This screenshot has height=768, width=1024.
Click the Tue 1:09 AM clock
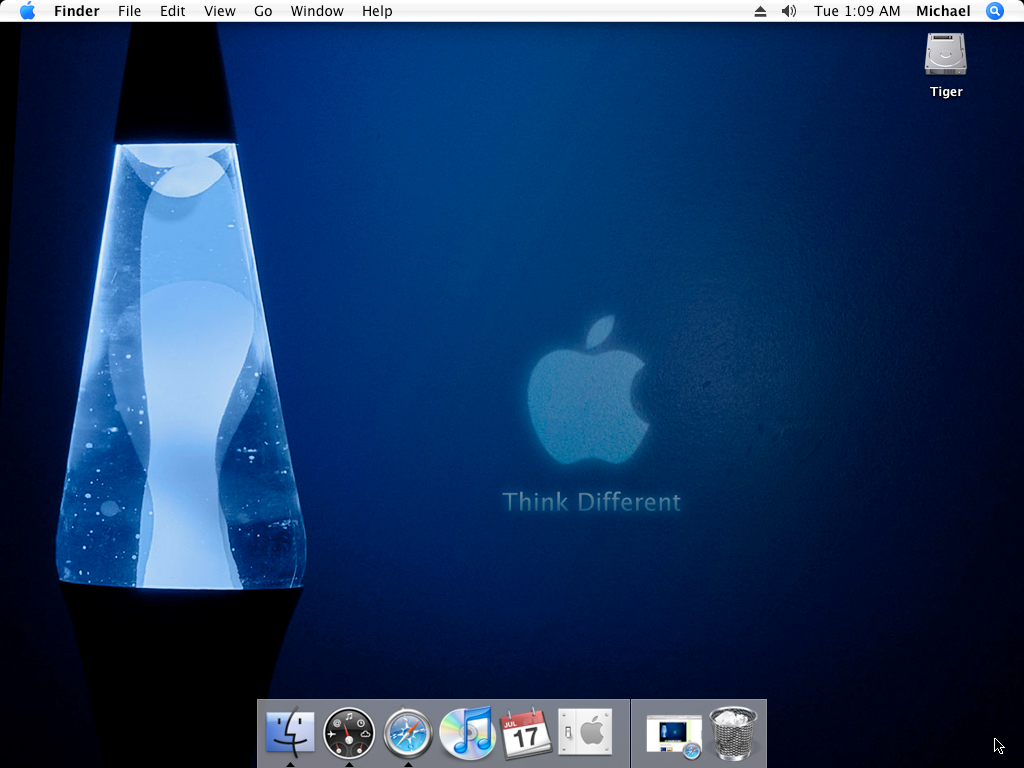point(857,11)
